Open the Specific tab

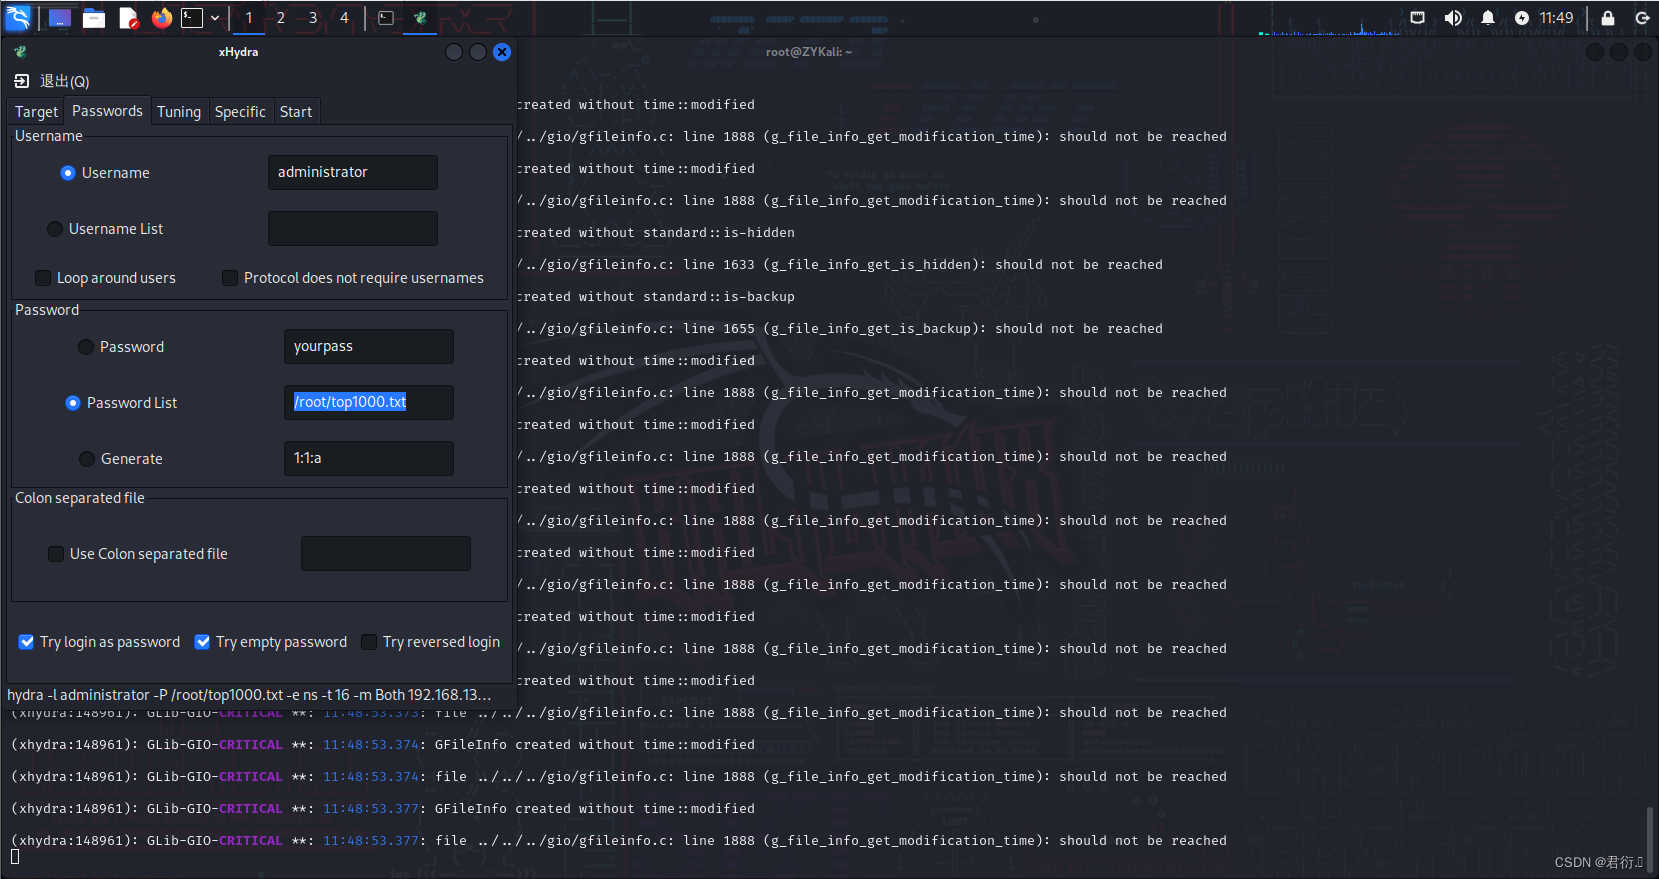coord(240,112)
